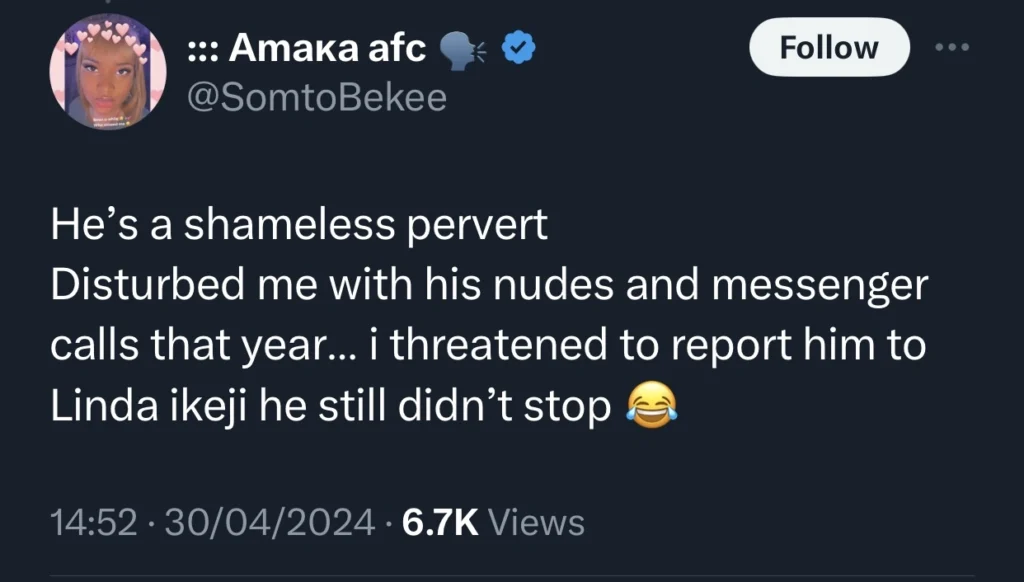Open the profile by clicking 'Amaka afc'

point(326,46)
